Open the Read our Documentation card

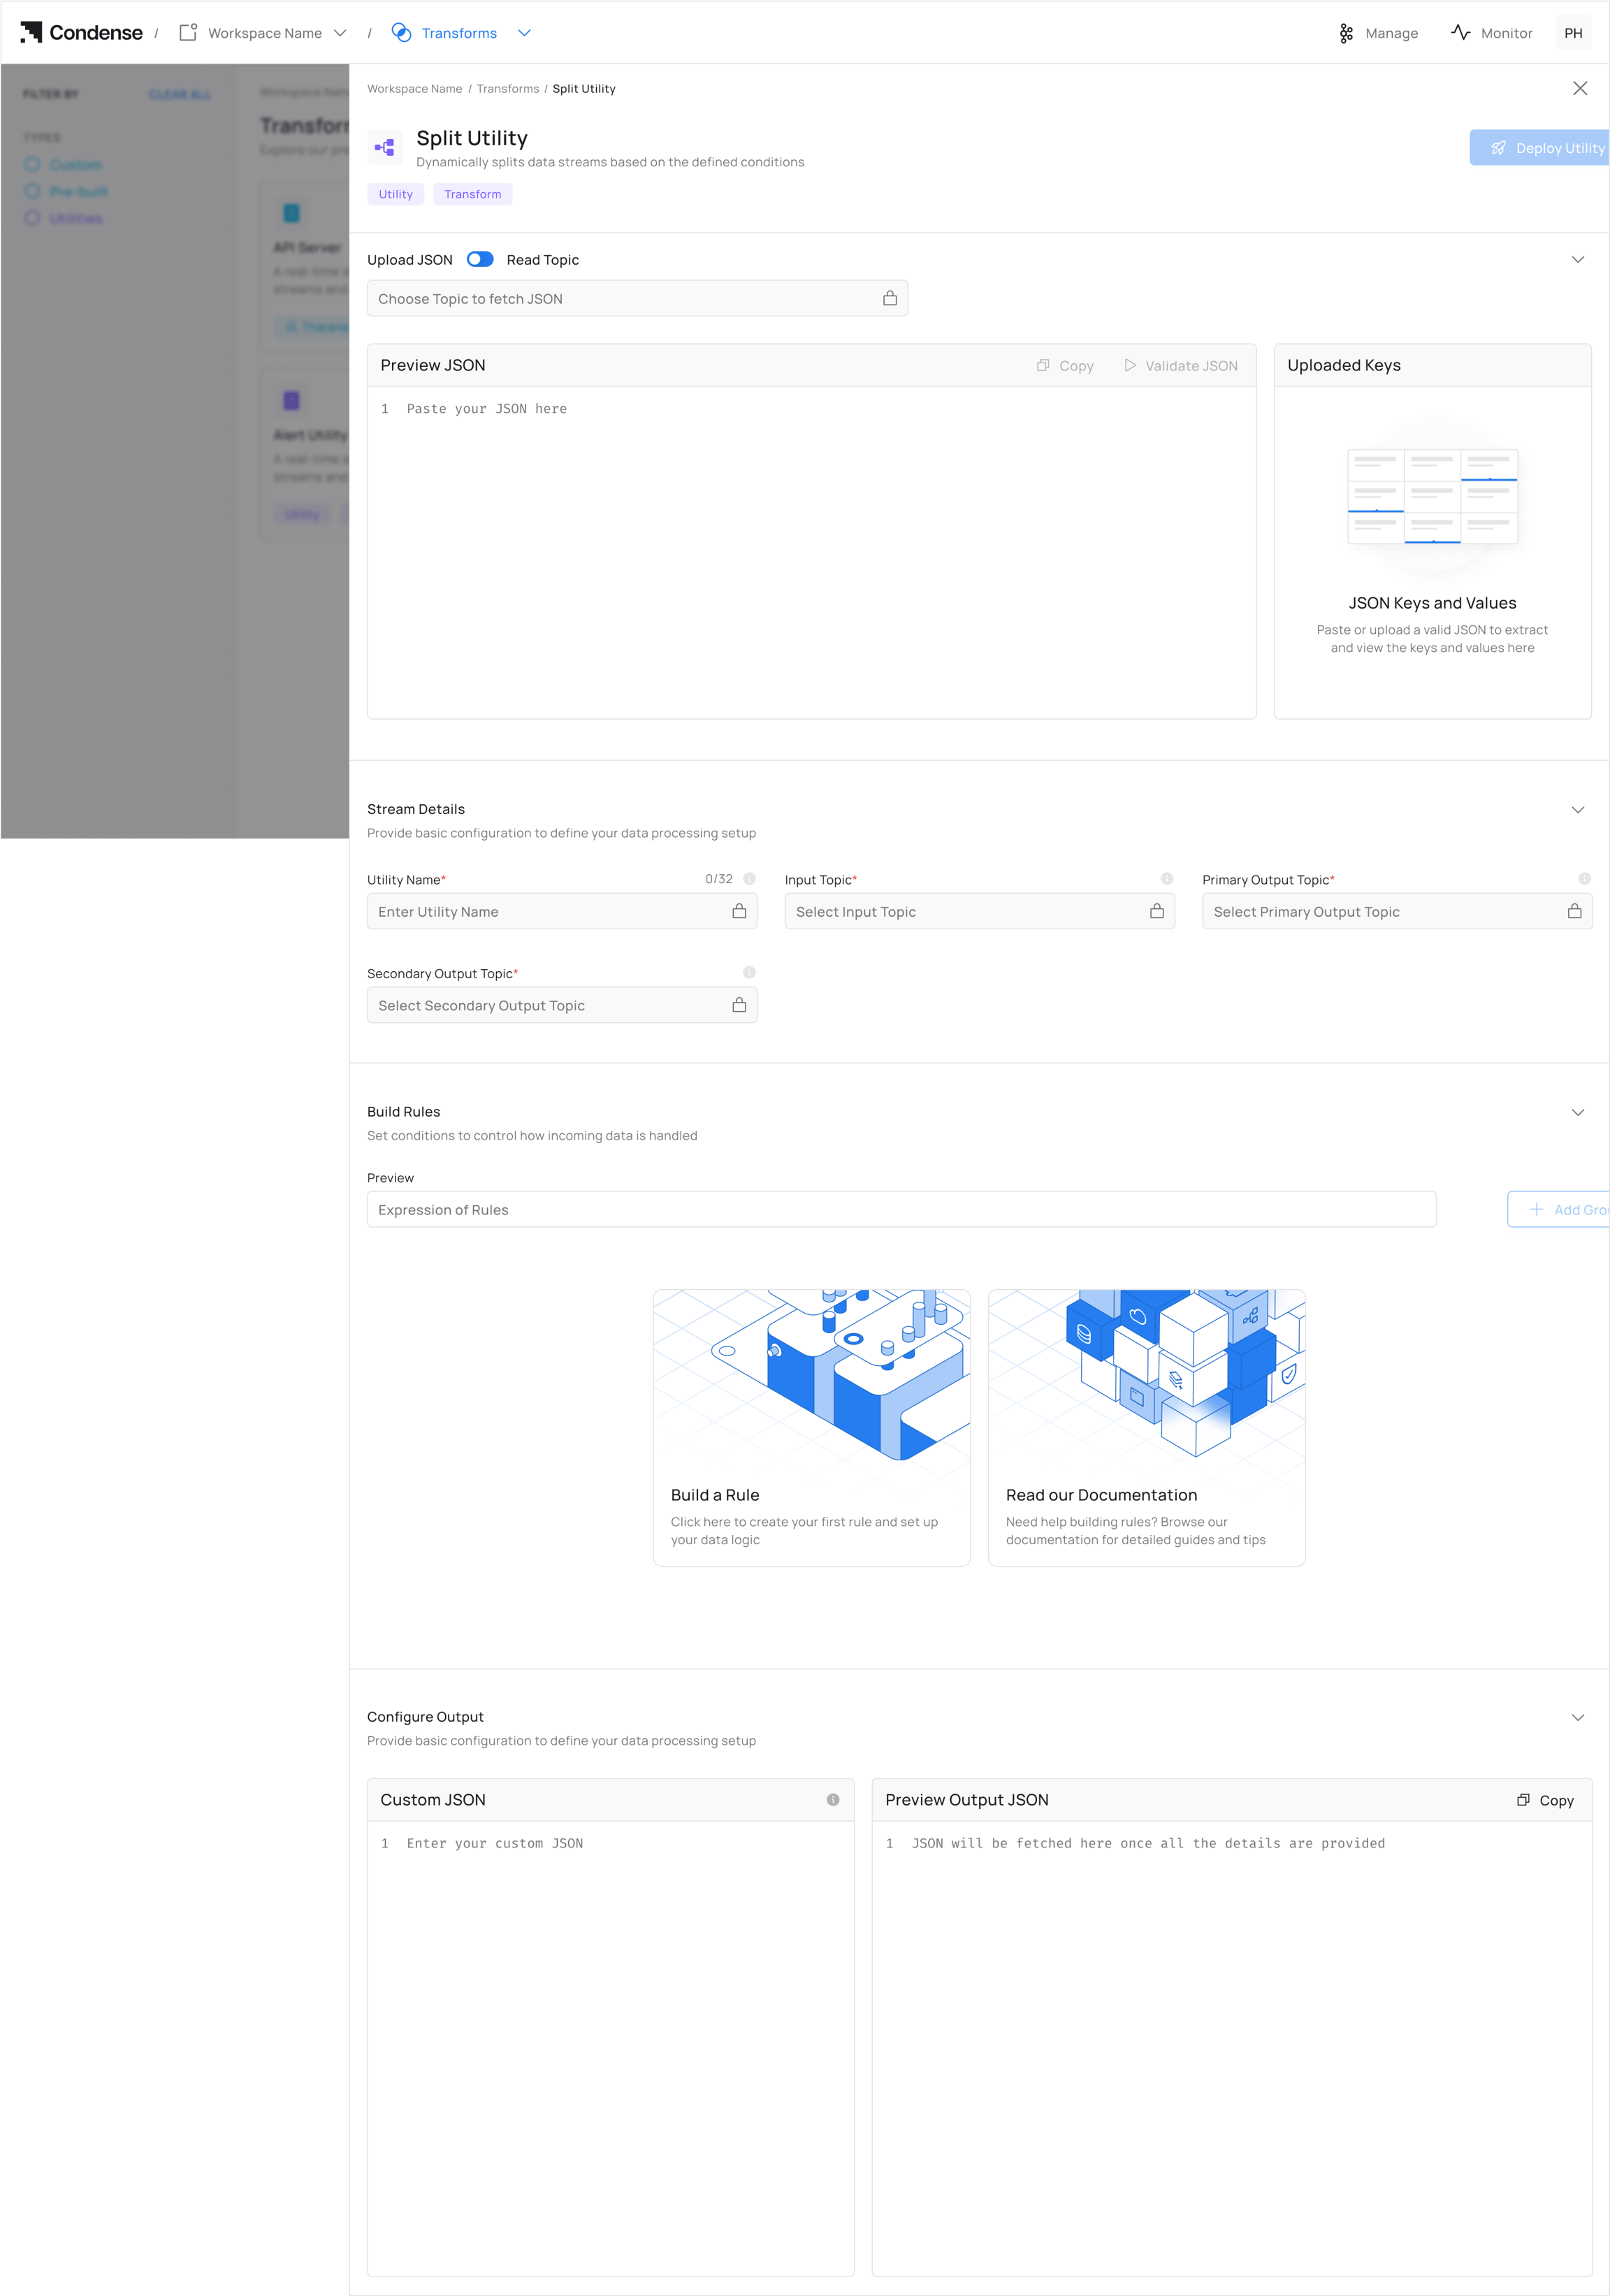coord(1147,1427)
